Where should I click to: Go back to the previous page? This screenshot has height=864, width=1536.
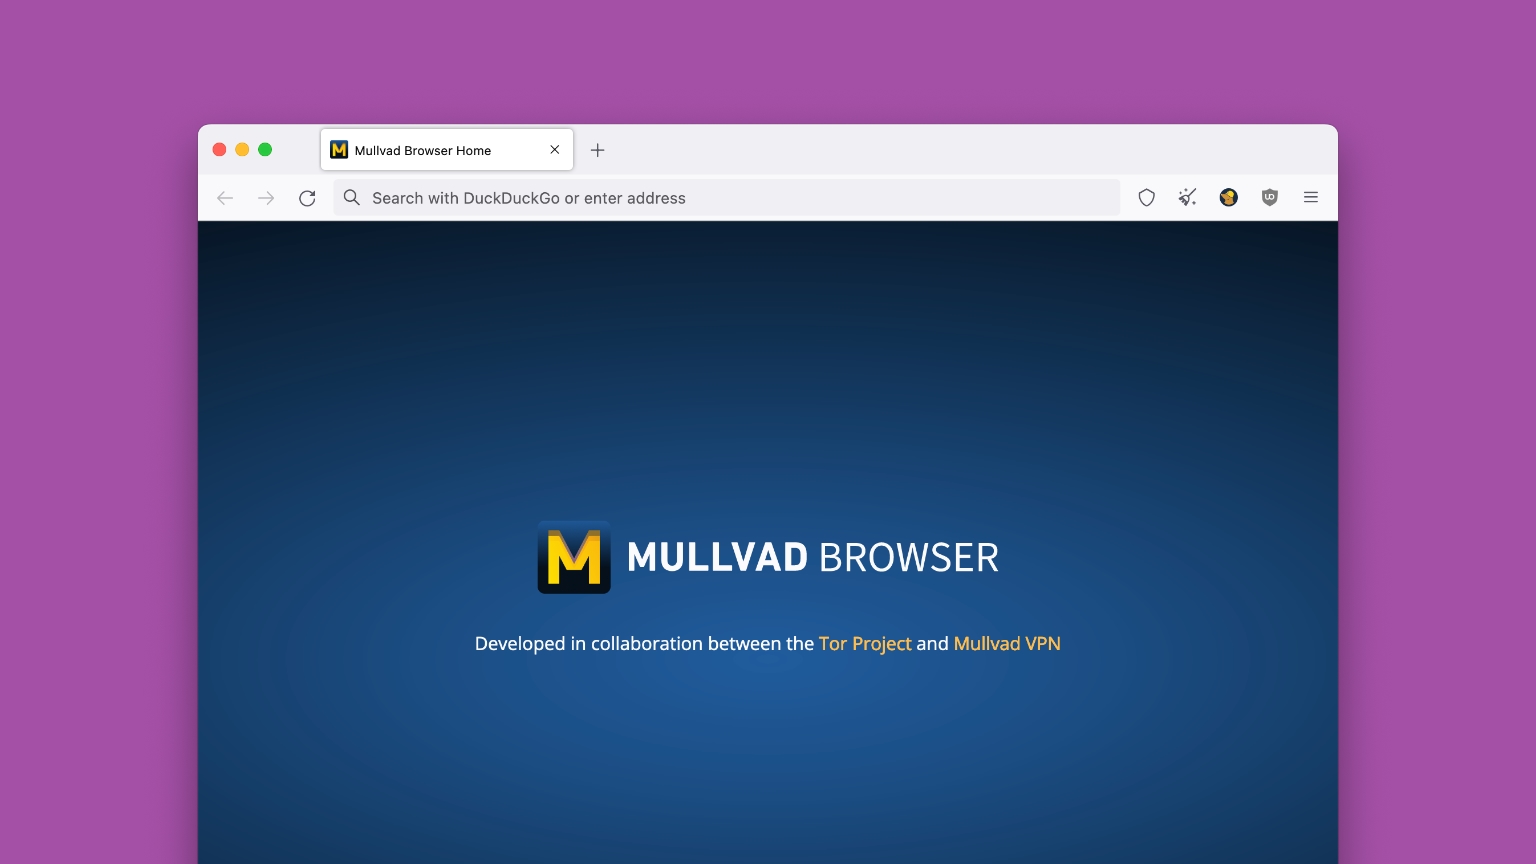click(x=225, y=198)
